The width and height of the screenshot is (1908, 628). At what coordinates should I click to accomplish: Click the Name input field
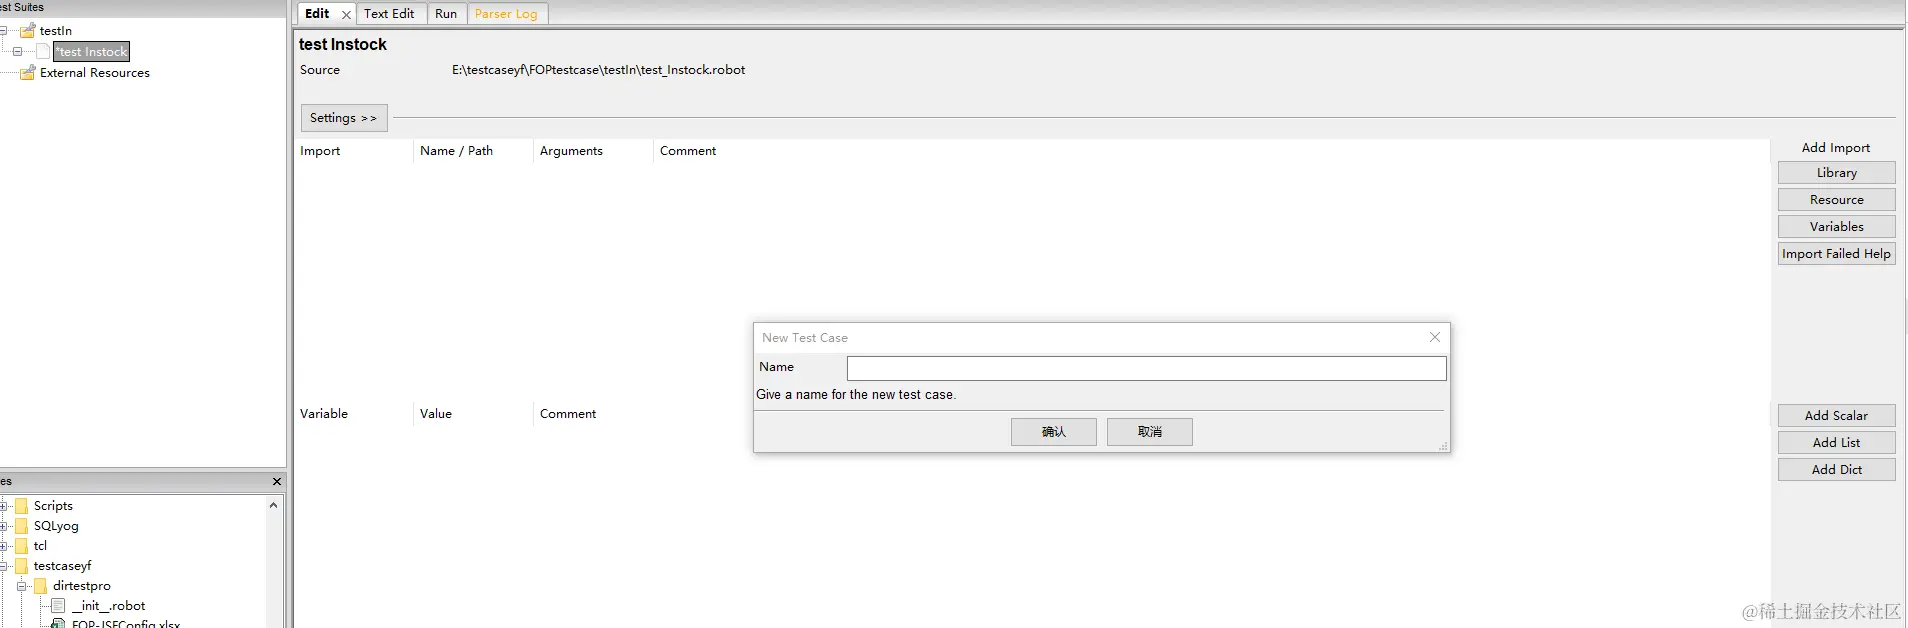[1146, 369]
